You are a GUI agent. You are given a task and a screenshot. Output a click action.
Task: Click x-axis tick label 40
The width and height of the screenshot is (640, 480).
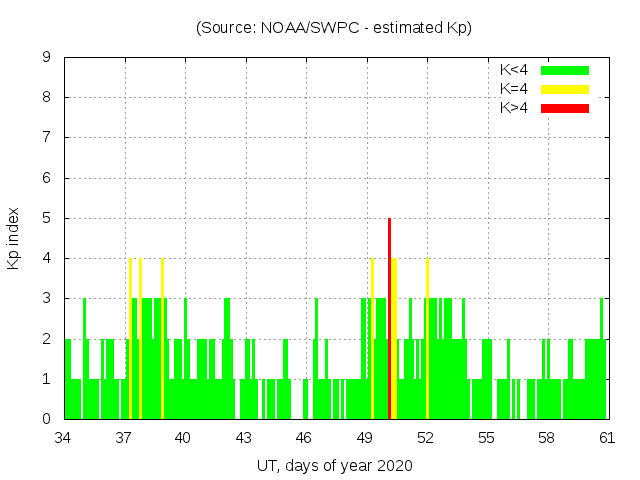(x=184, y=438)
